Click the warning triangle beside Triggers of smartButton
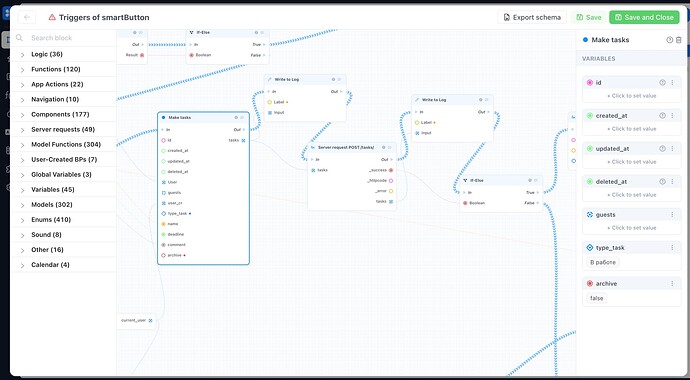The width and height of the screenshot is (690, 380). coord(52,18)
